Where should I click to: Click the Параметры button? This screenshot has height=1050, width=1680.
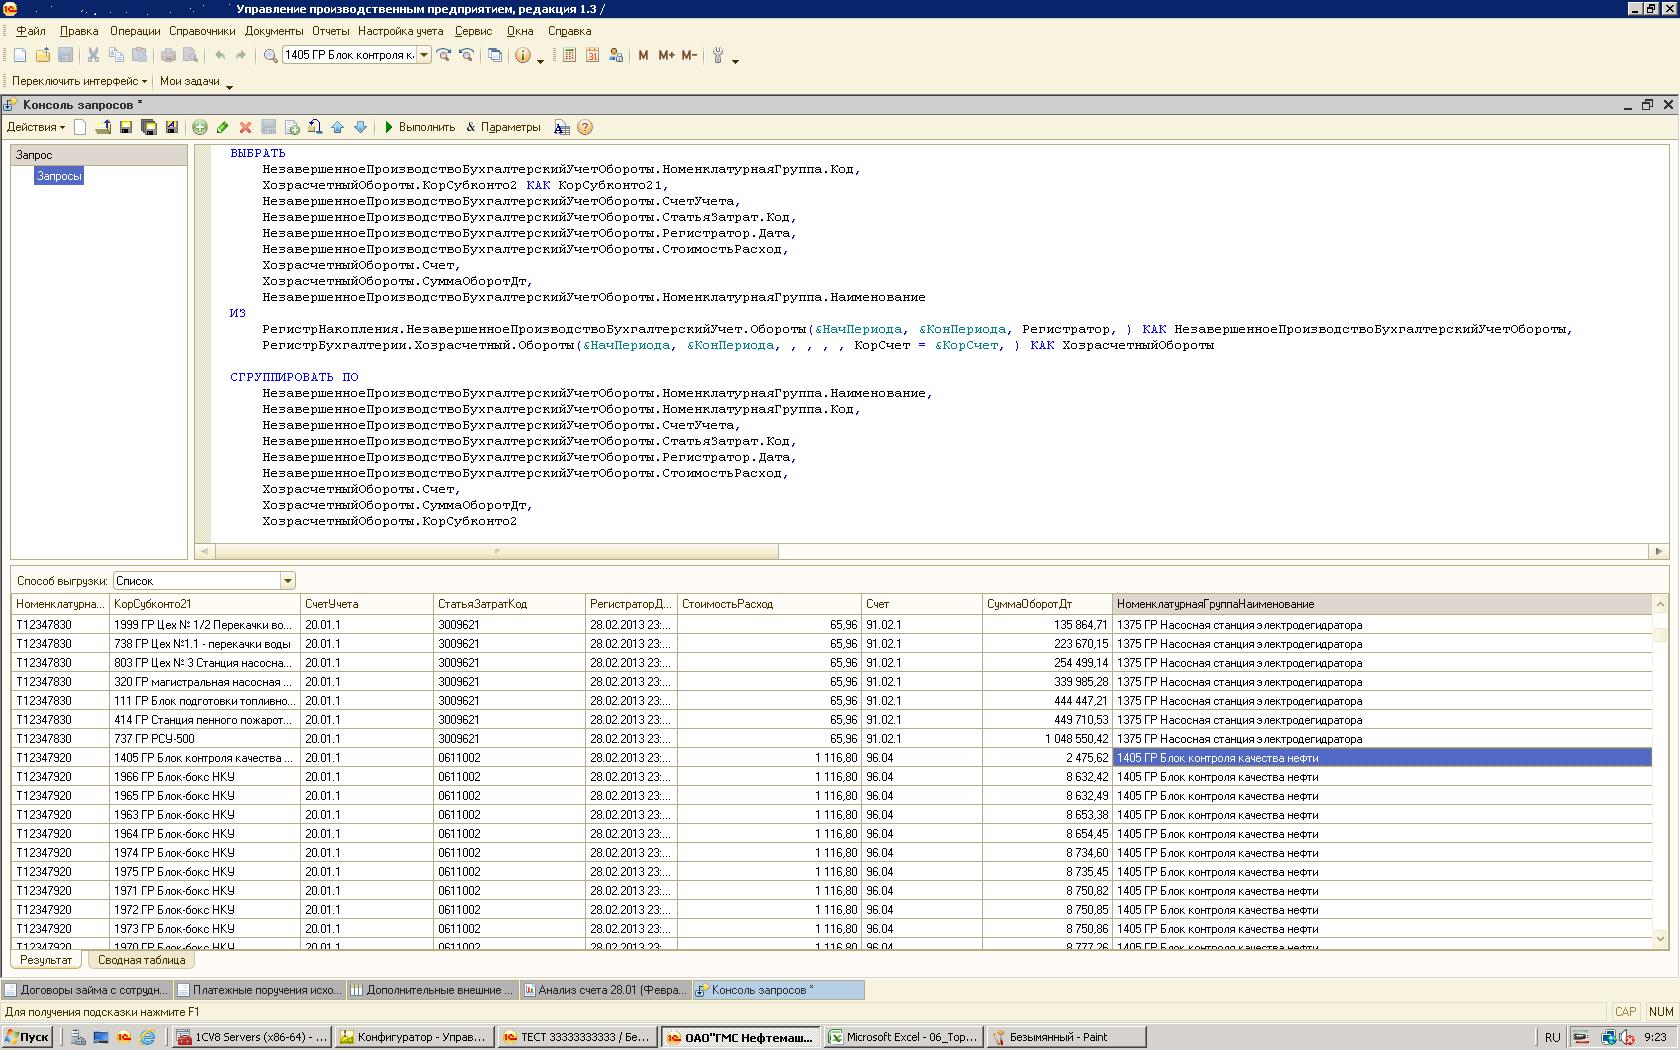[x=503, y=127]
